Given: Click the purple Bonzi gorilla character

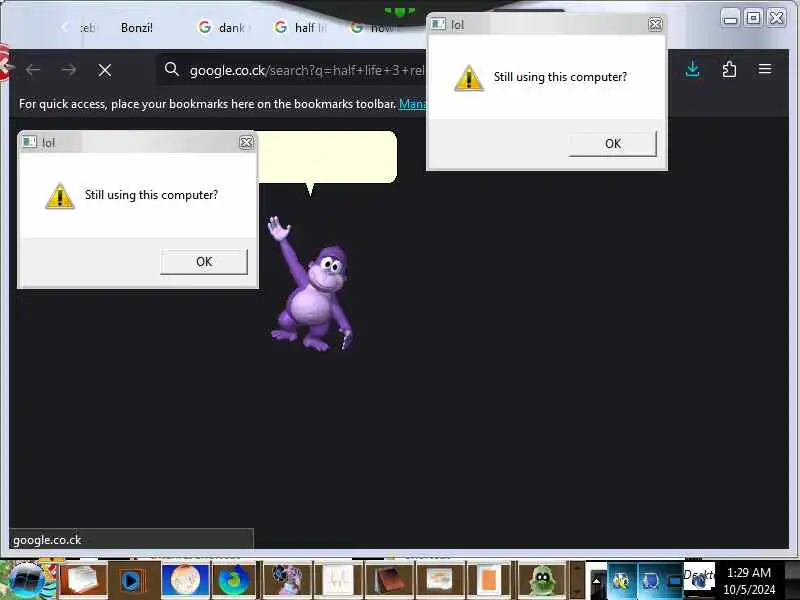Looking at the screenshot, I should pyautogui.click(x=311, y=286).
